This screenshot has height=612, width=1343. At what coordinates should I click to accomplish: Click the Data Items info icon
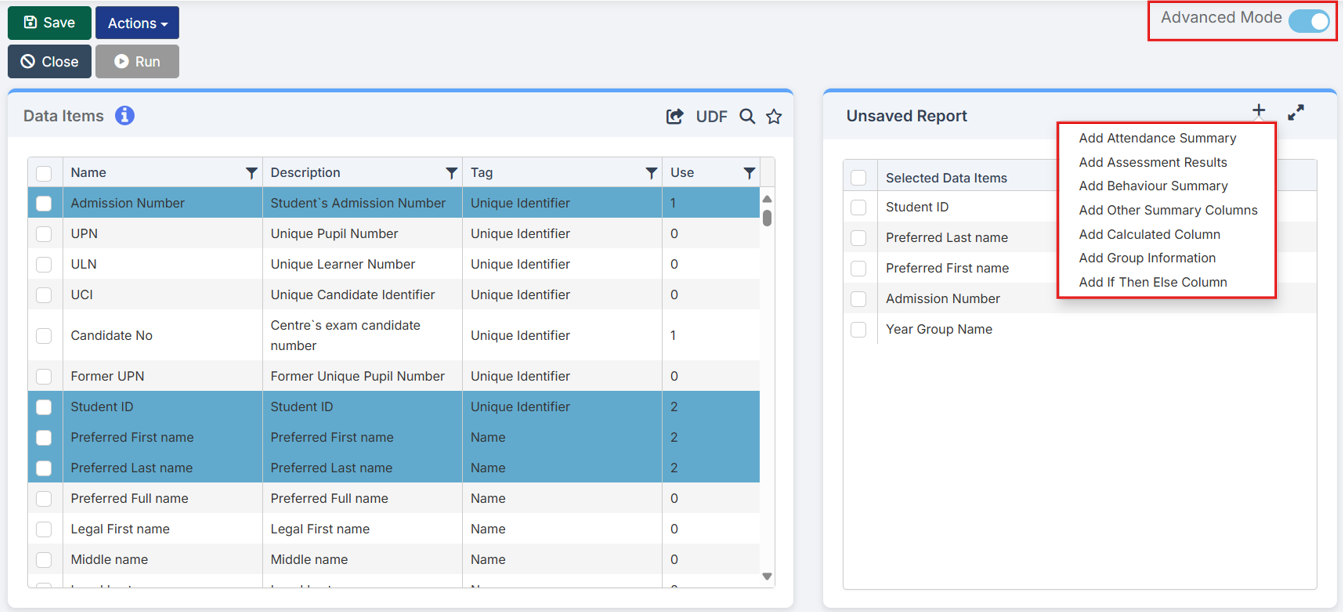[124, 116]
